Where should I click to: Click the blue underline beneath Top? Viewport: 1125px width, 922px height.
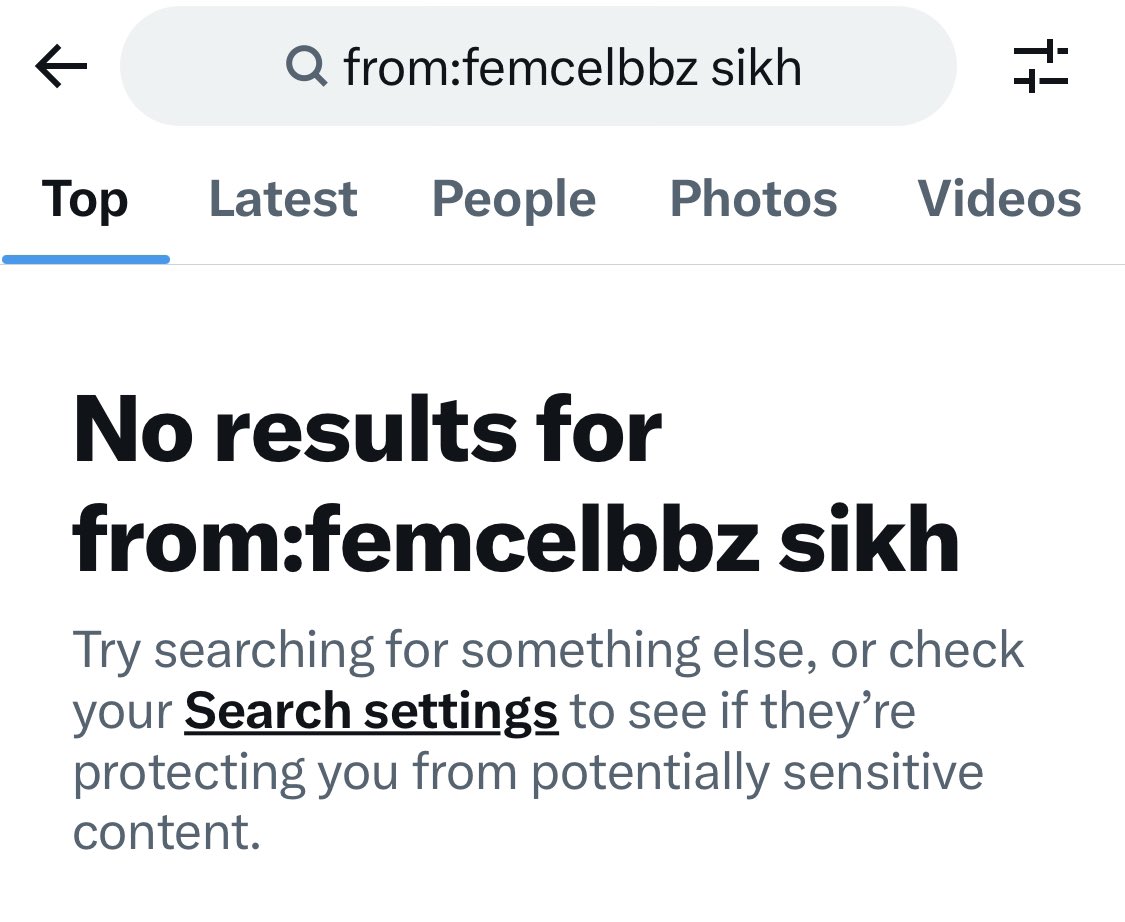pos(86,260)
